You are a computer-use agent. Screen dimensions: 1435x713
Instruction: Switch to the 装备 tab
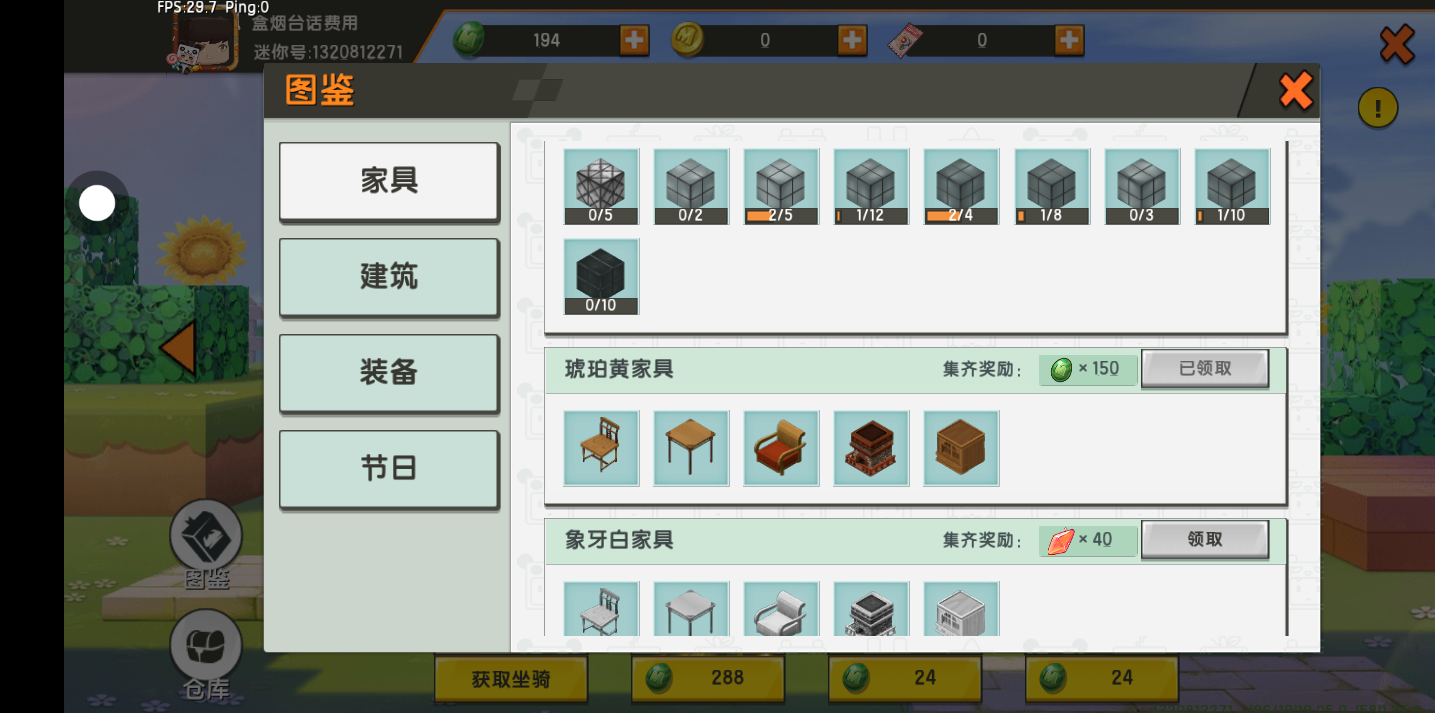(389, 373)
